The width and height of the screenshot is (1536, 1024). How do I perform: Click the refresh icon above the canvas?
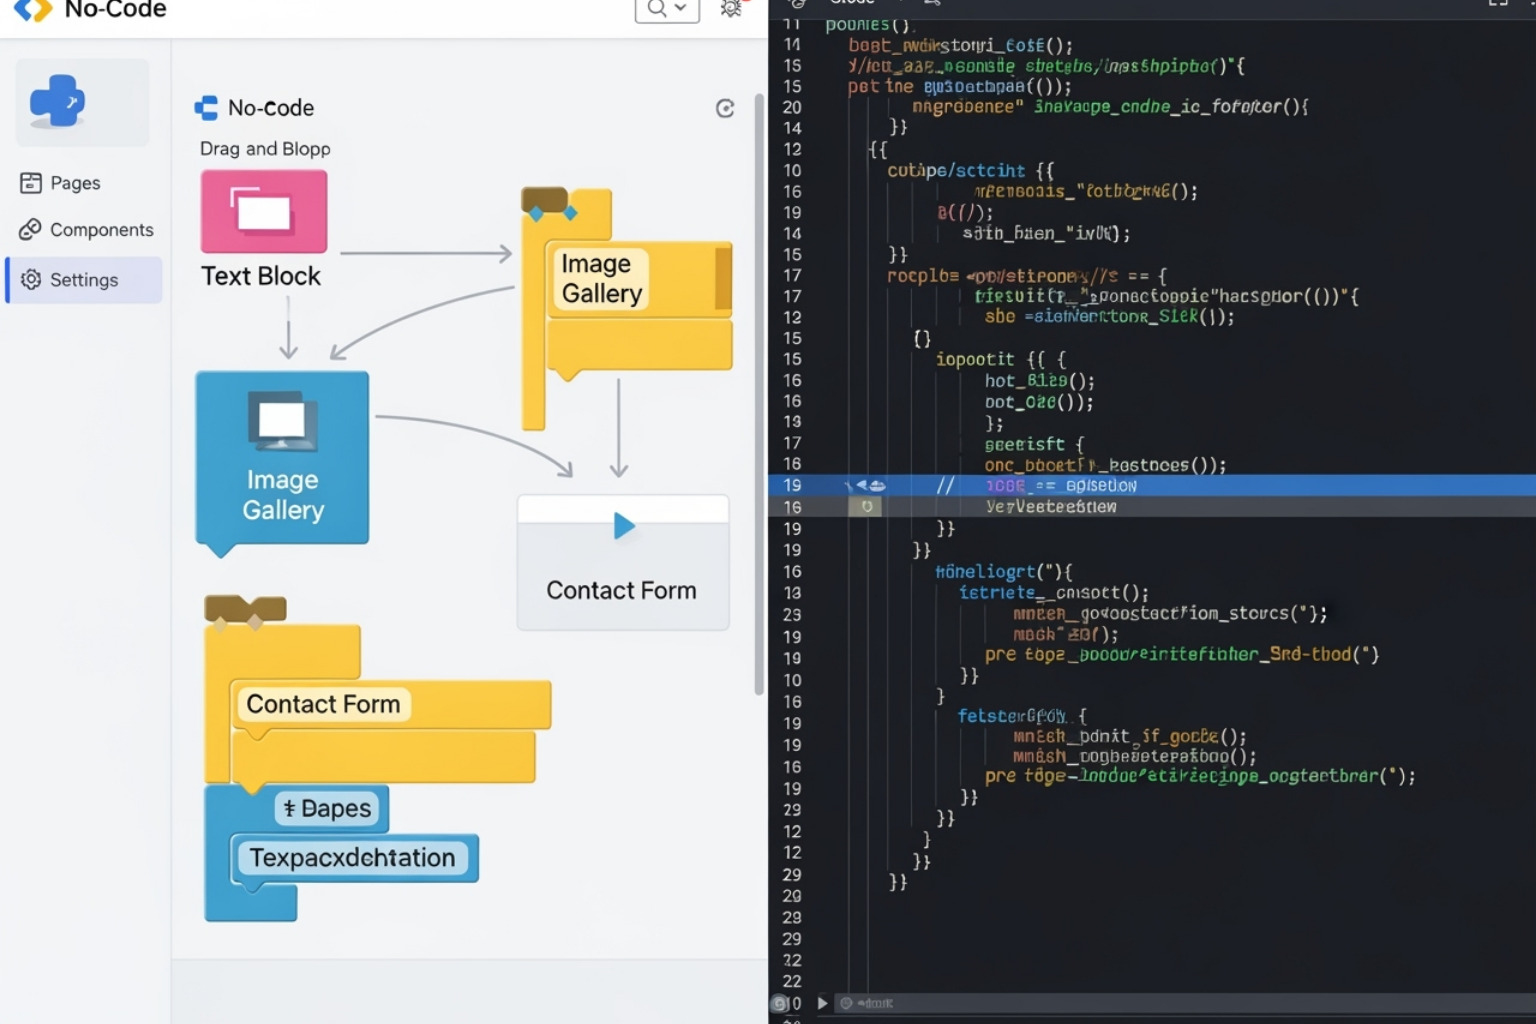[x=725, y=109]
